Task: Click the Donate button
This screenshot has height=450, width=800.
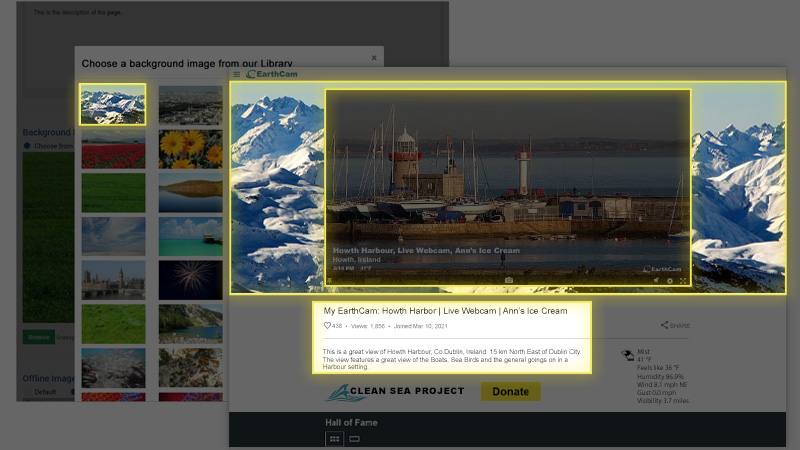Action: 511,391
